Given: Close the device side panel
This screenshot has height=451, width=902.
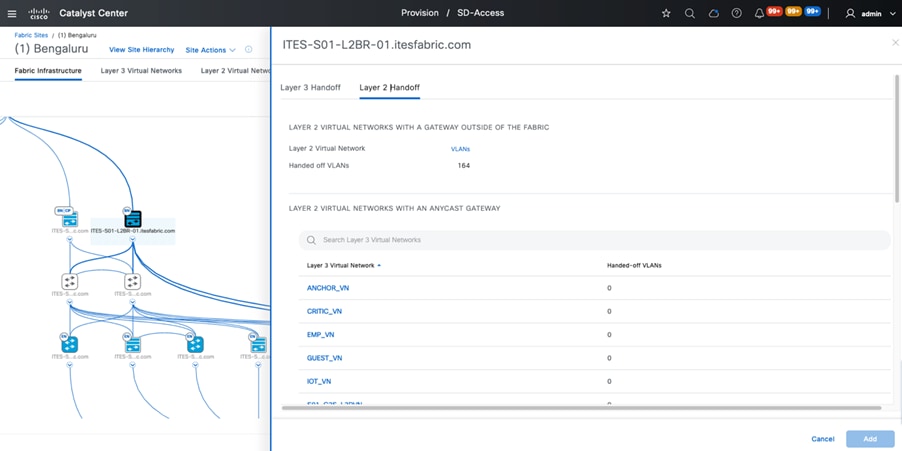Looking at the screenshot, I should point(895,43).
